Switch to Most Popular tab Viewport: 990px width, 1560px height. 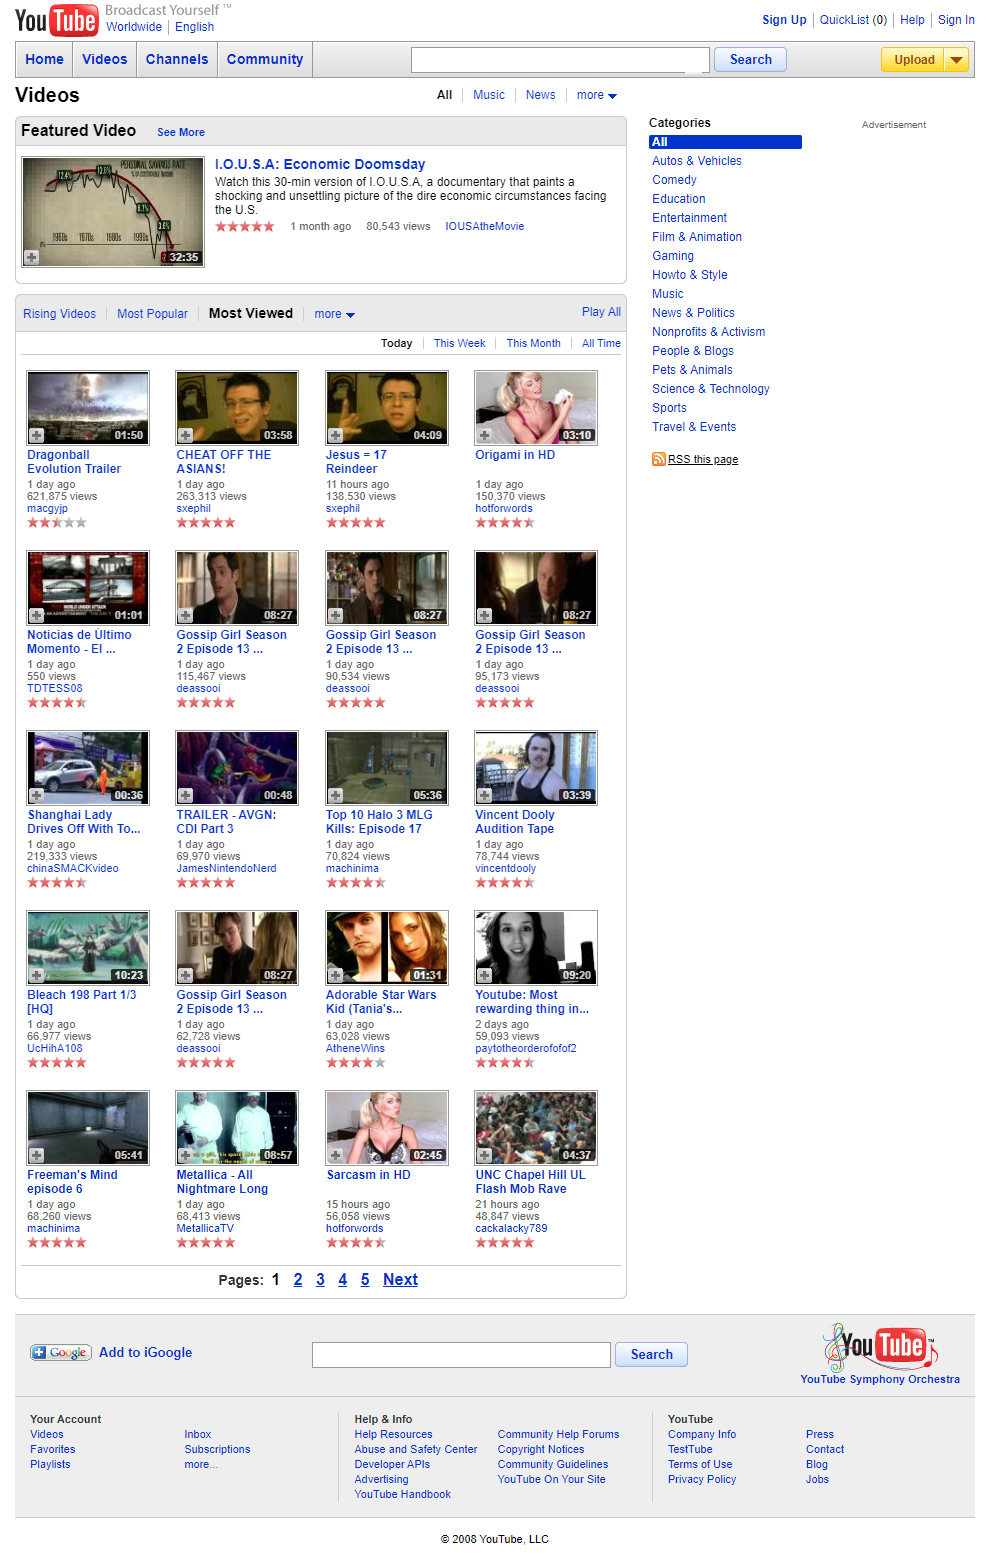pyautogui.click(x=152, y=314)
